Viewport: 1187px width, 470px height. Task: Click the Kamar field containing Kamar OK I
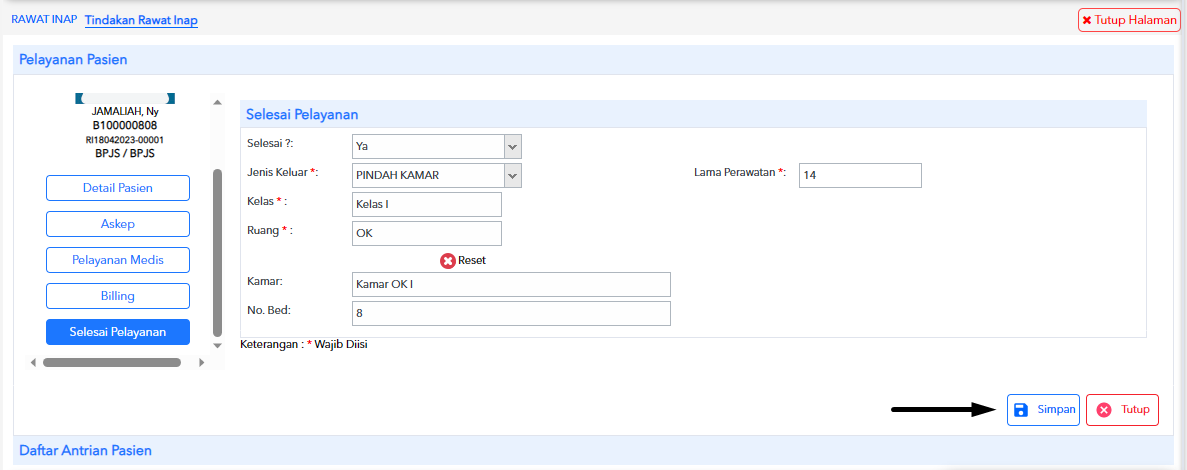coord(511,285)
